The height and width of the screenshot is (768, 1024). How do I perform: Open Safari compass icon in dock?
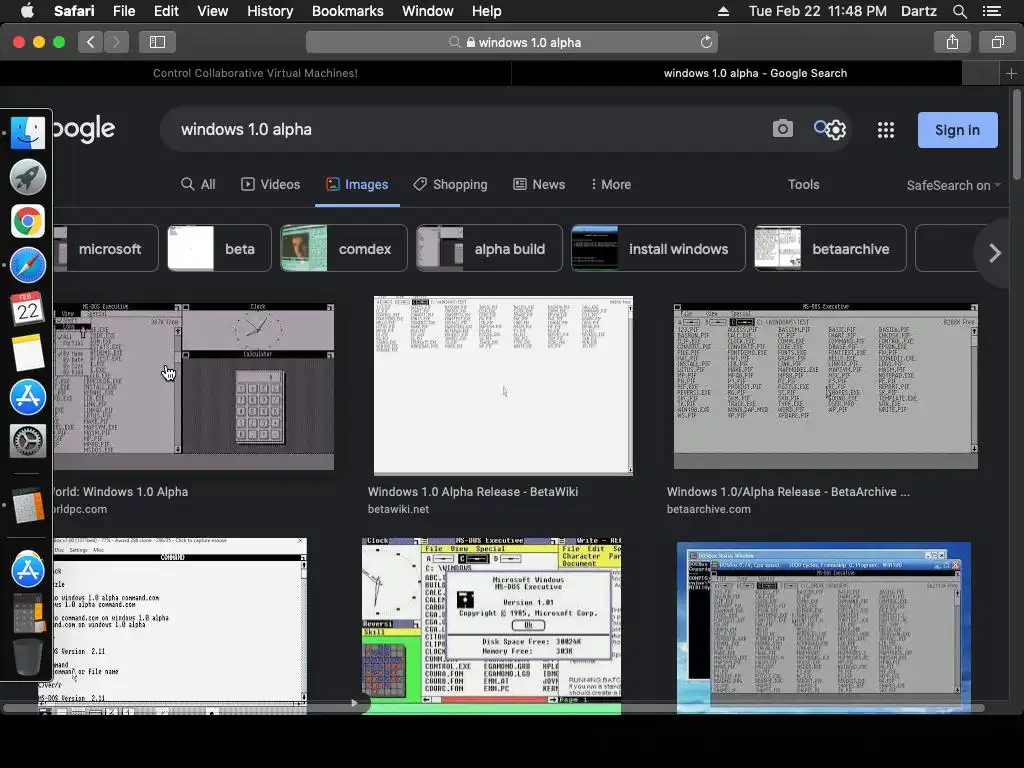(27, 265)
